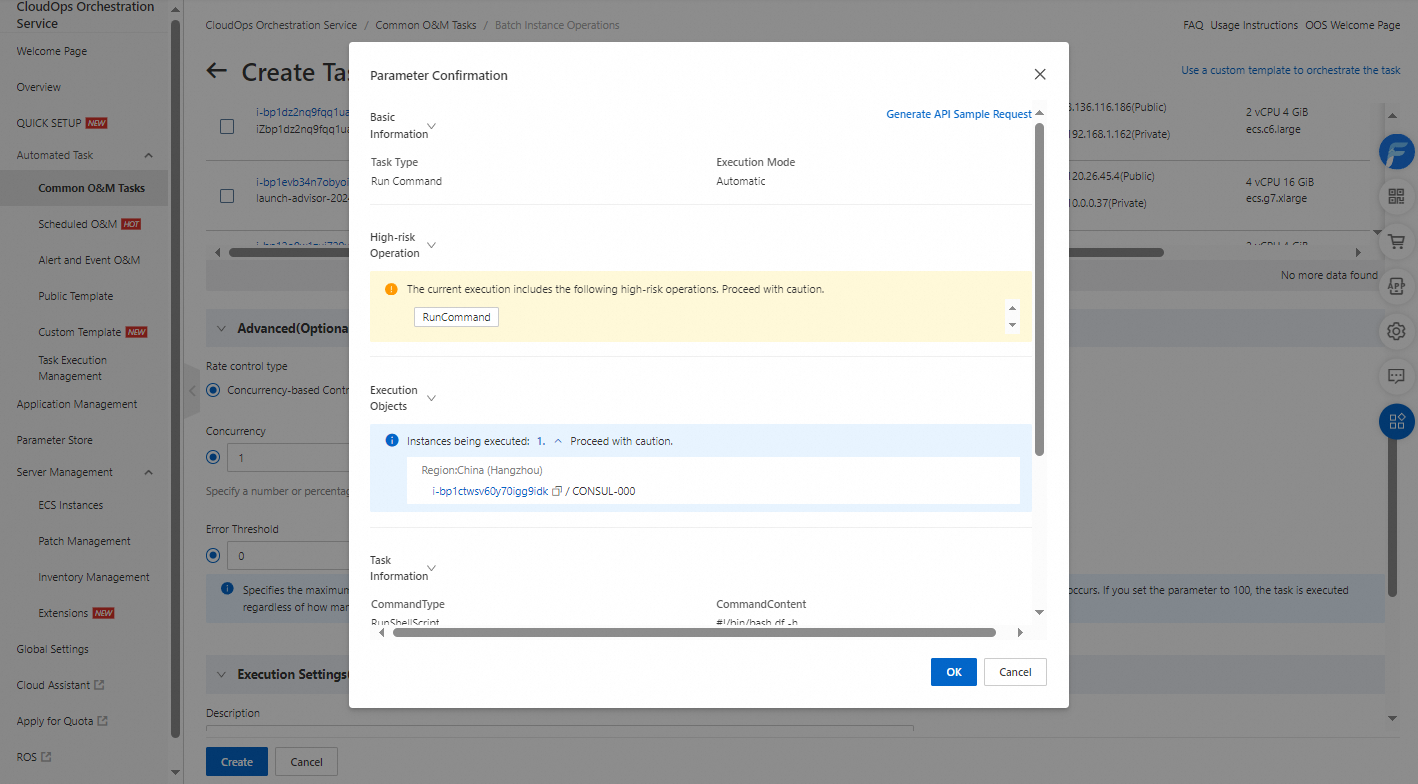Click Use a custom template to orchestrate link
Viewport: 1418px width, 784px height.
pos(1291,70)
